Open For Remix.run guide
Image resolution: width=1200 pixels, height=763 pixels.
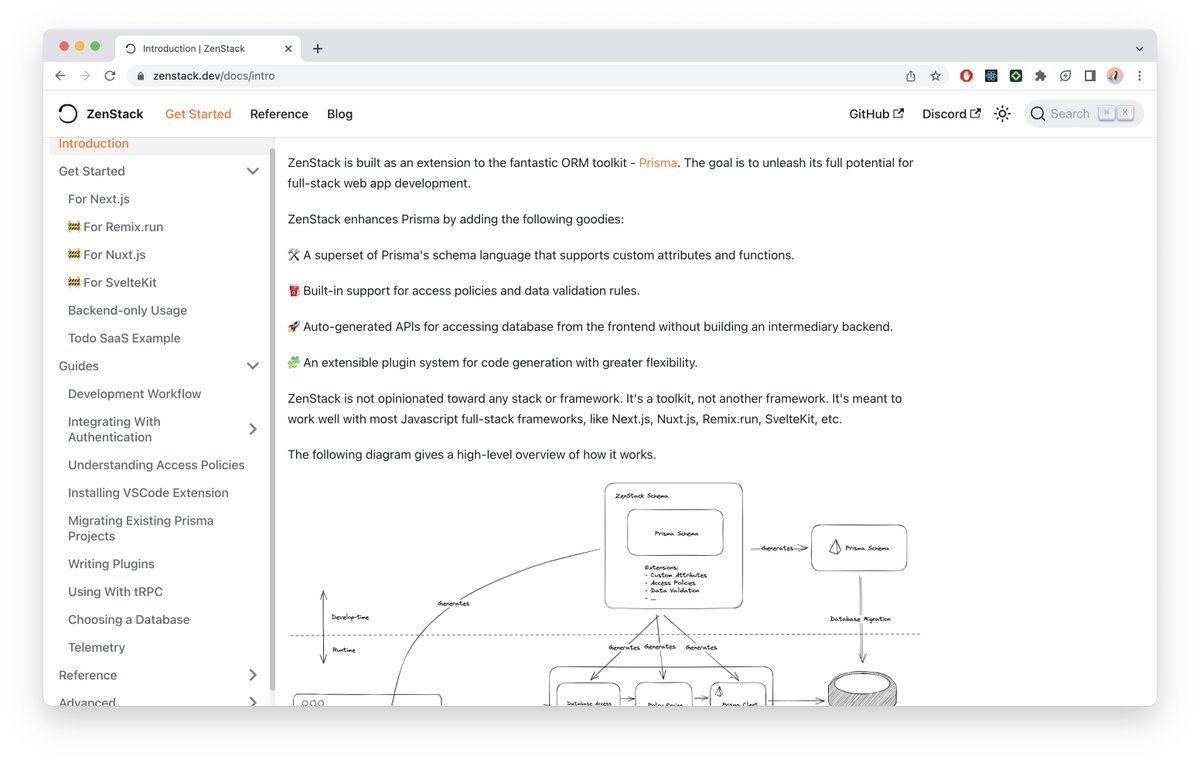click(115, 227)
